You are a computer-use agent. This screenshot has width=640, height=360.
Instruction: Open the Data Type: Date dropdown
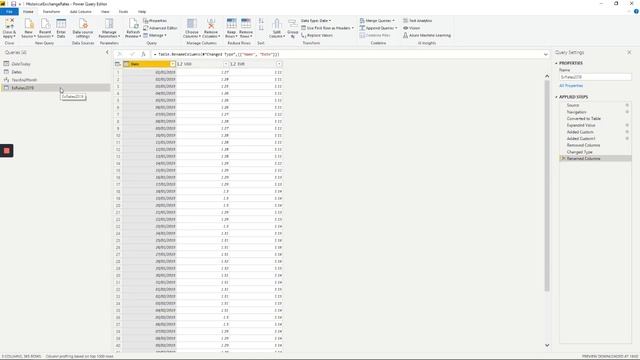click(316, 20)
